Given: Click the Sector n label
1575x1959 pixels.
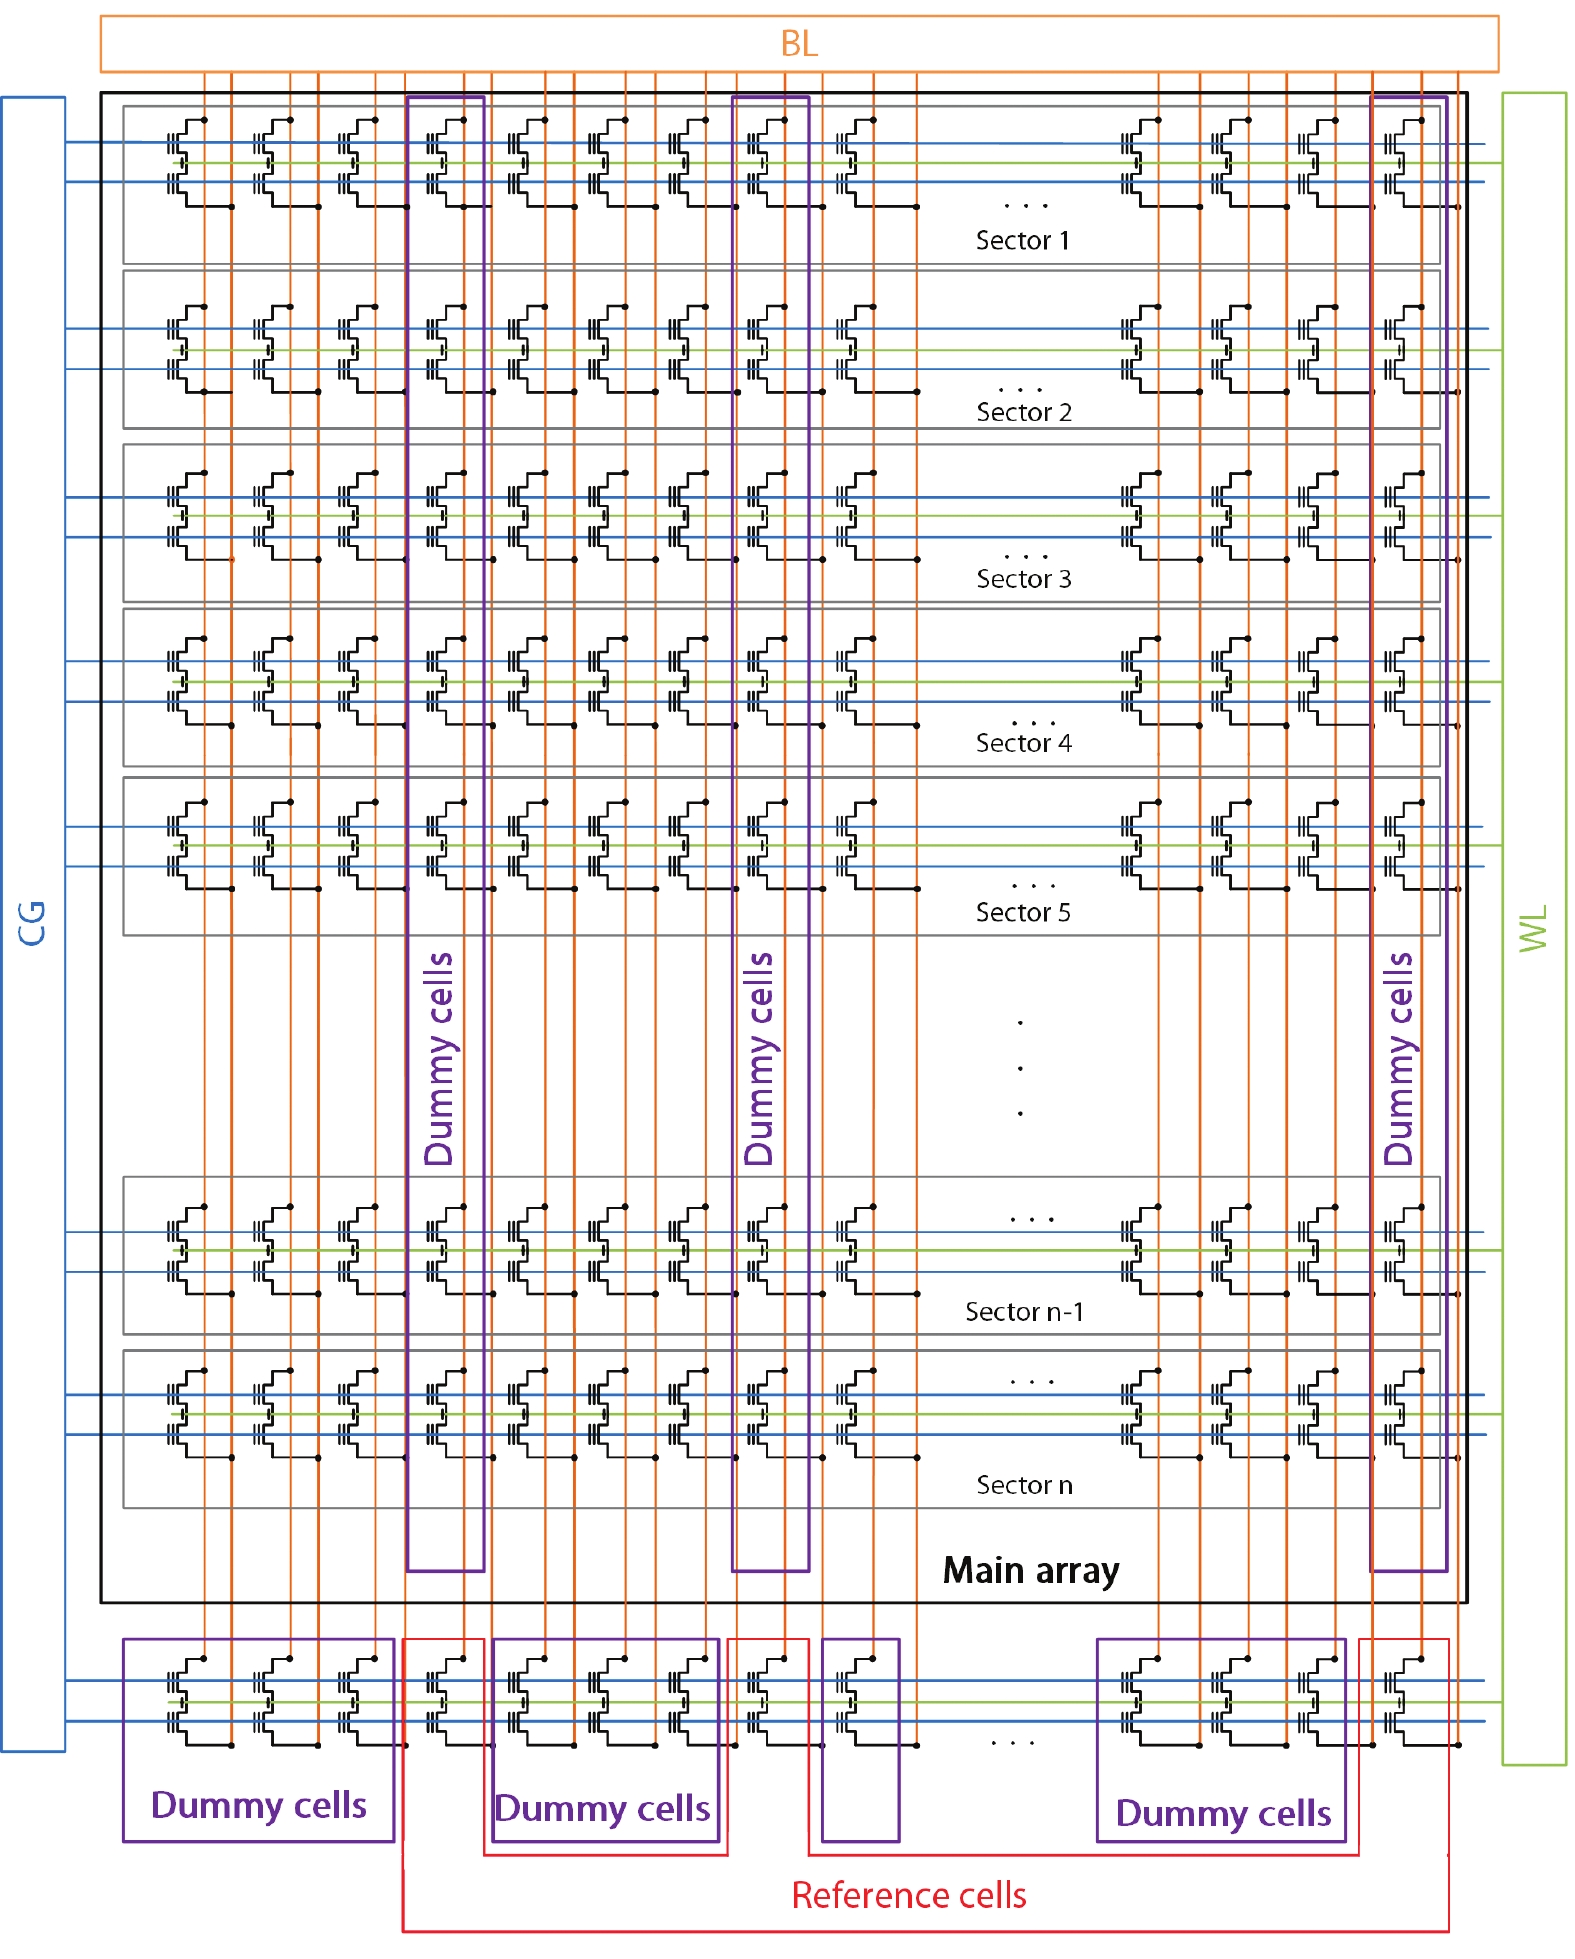Looking at the screenshot, I should [1024, 1485].
